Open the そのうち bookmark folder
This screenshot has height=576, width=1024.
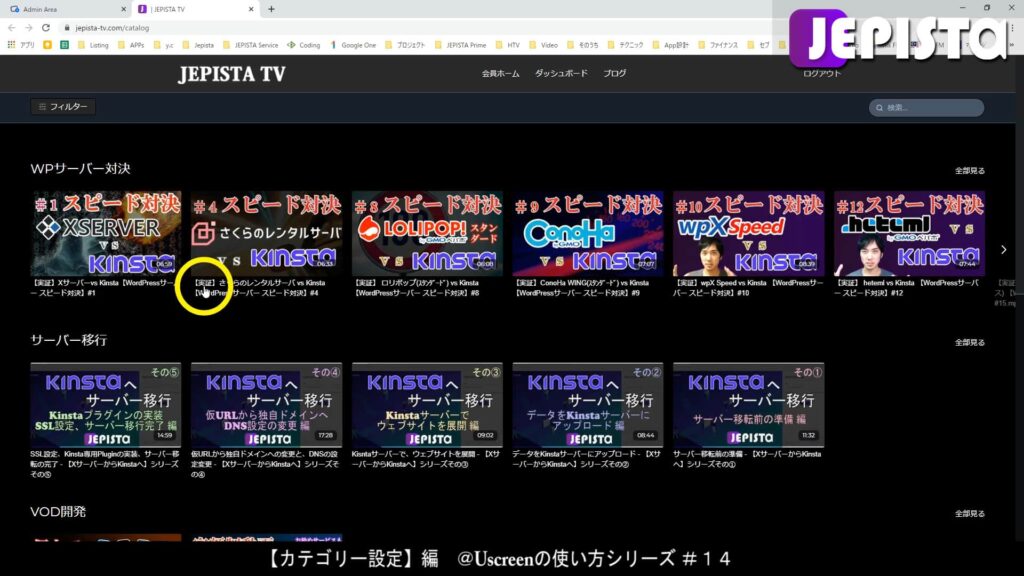[x=583, y=45]
